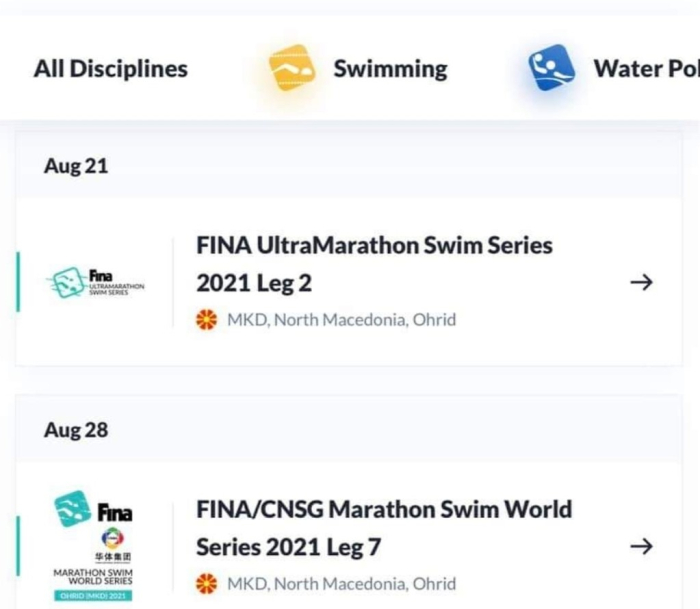Click the OHRID (MKD) 2021 badge on the logo
The image size is (700, 609).
(x=93, y=596)
